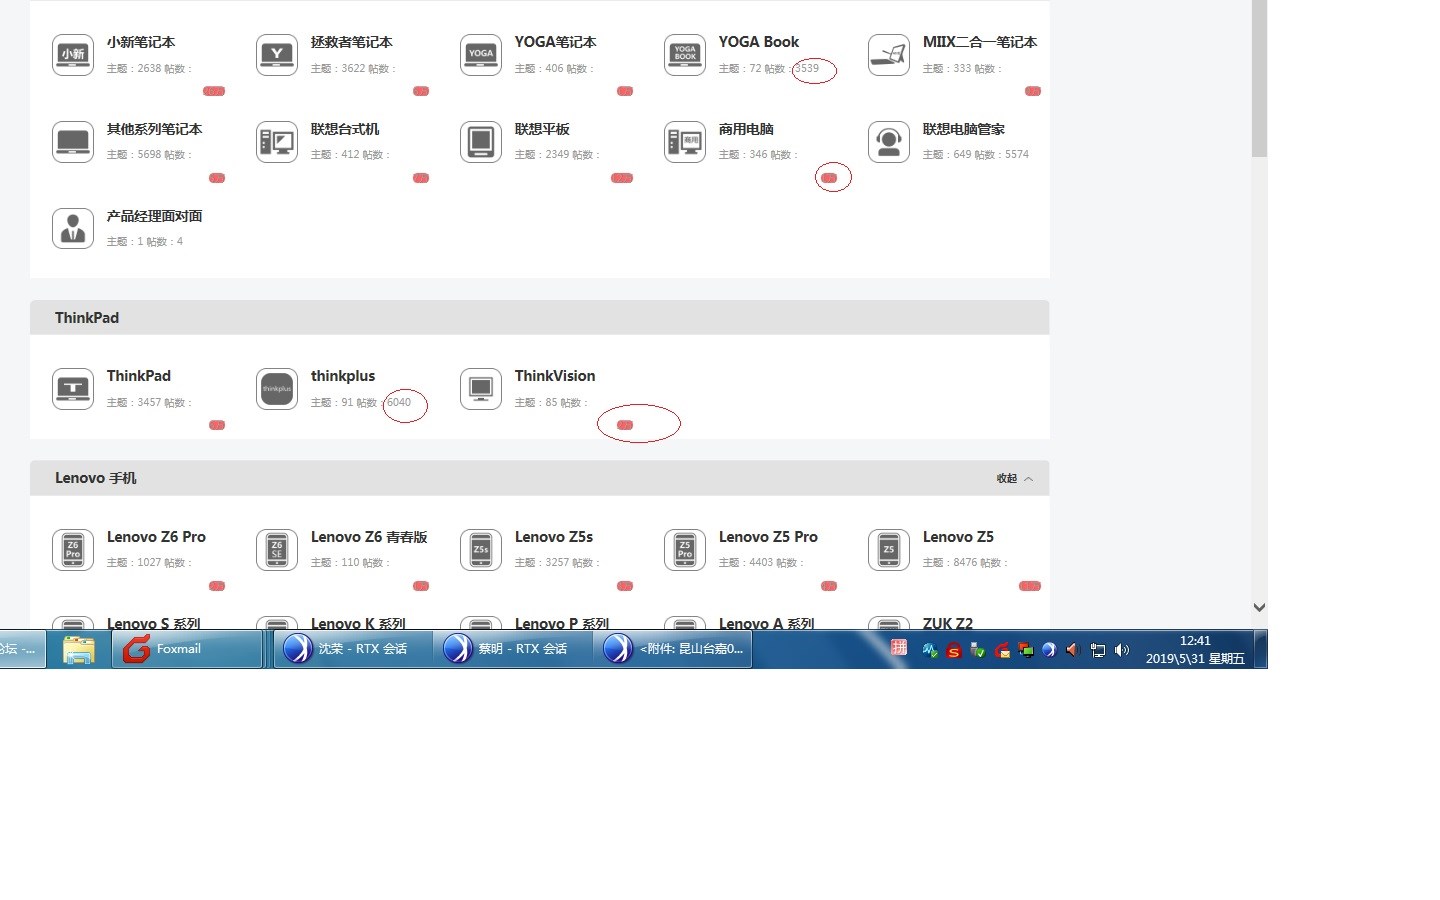This screenshot has height=900, width=1440.
Task: Open the 产品经理面对面 title link
Action: pos(155,216)
